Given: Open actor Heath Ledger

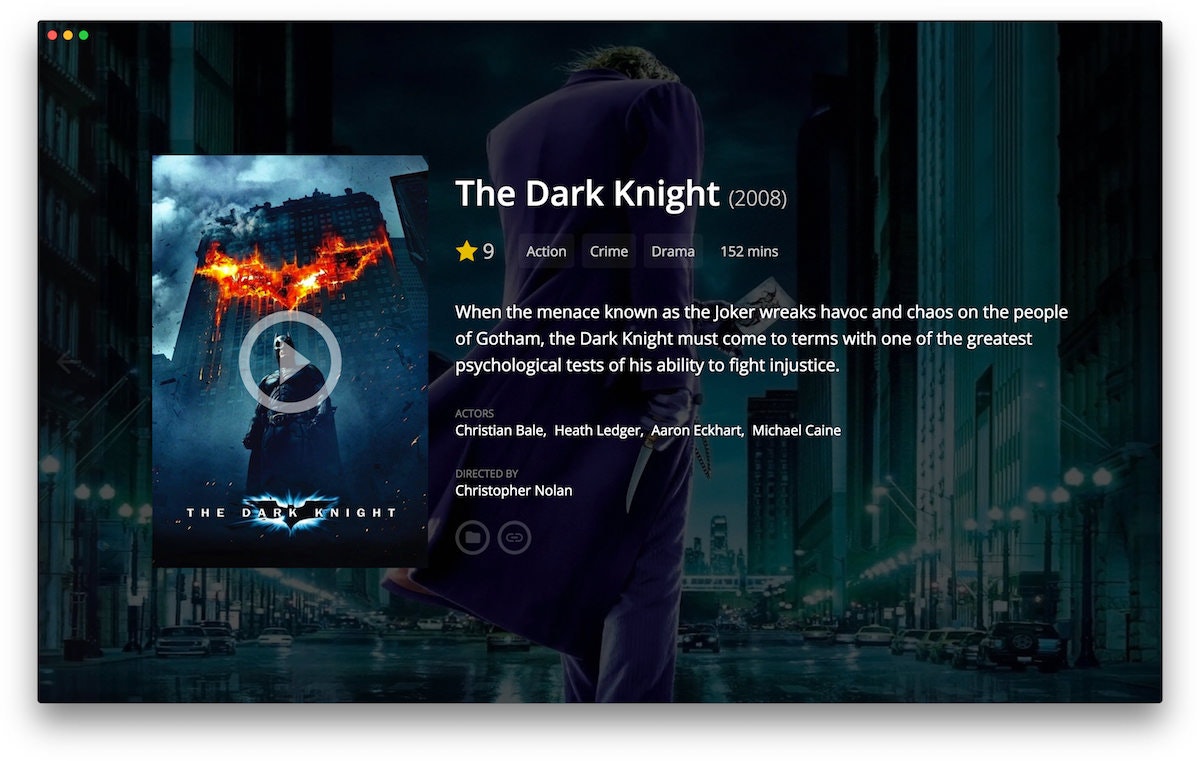Looking at the screenshot, I should 597,430.
